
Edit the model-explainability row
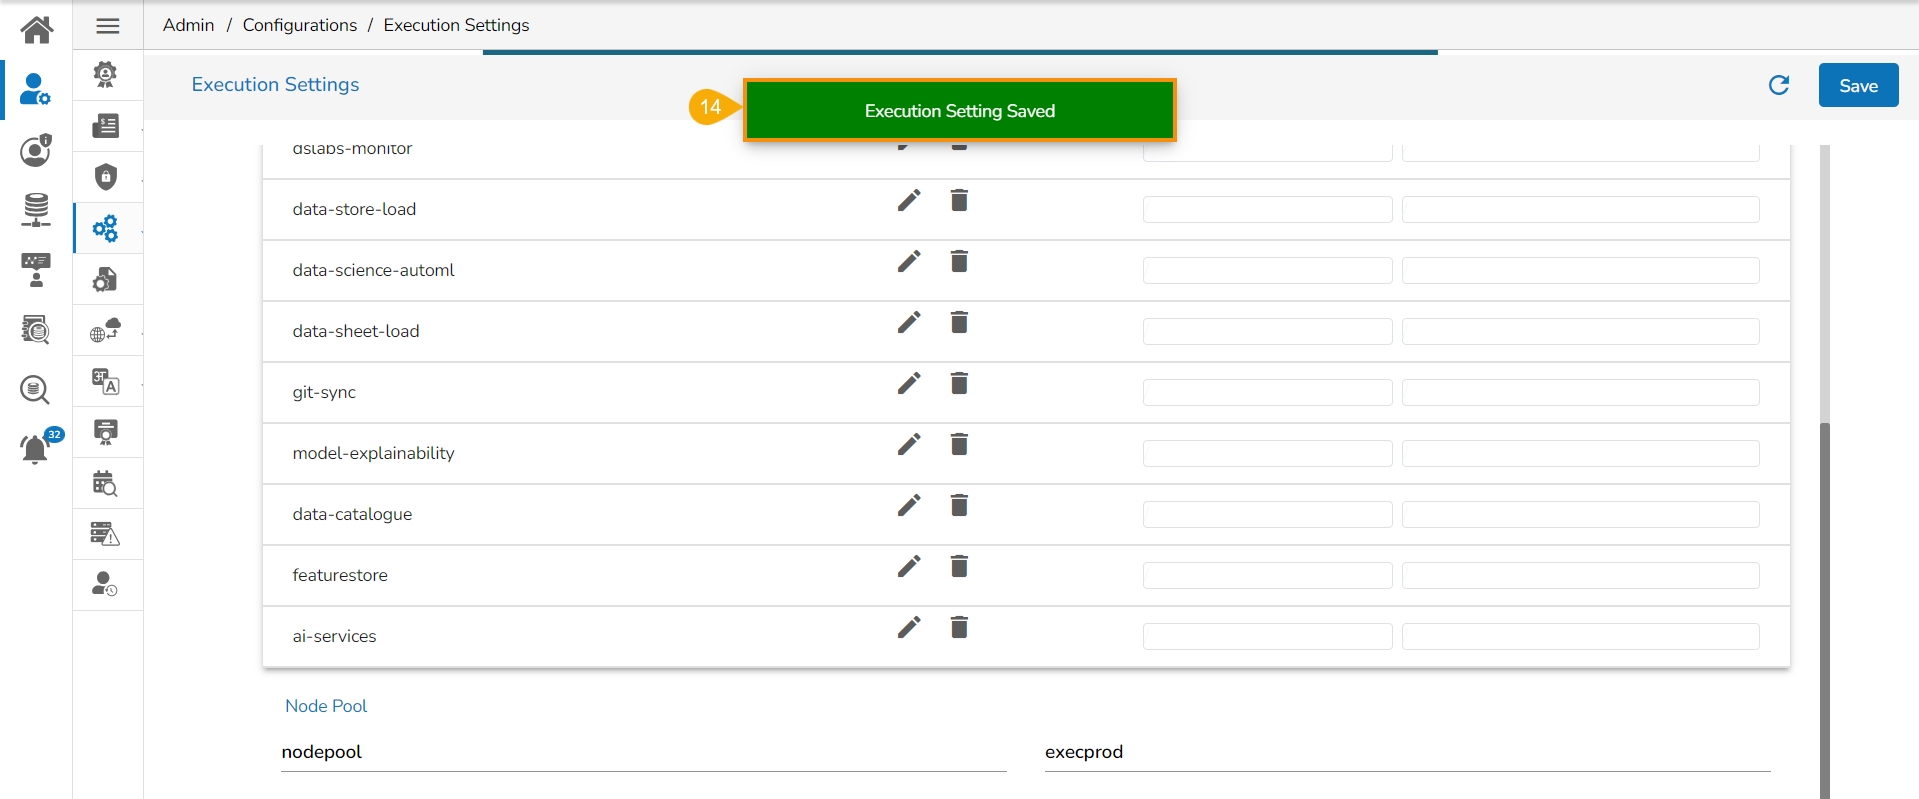909,444
